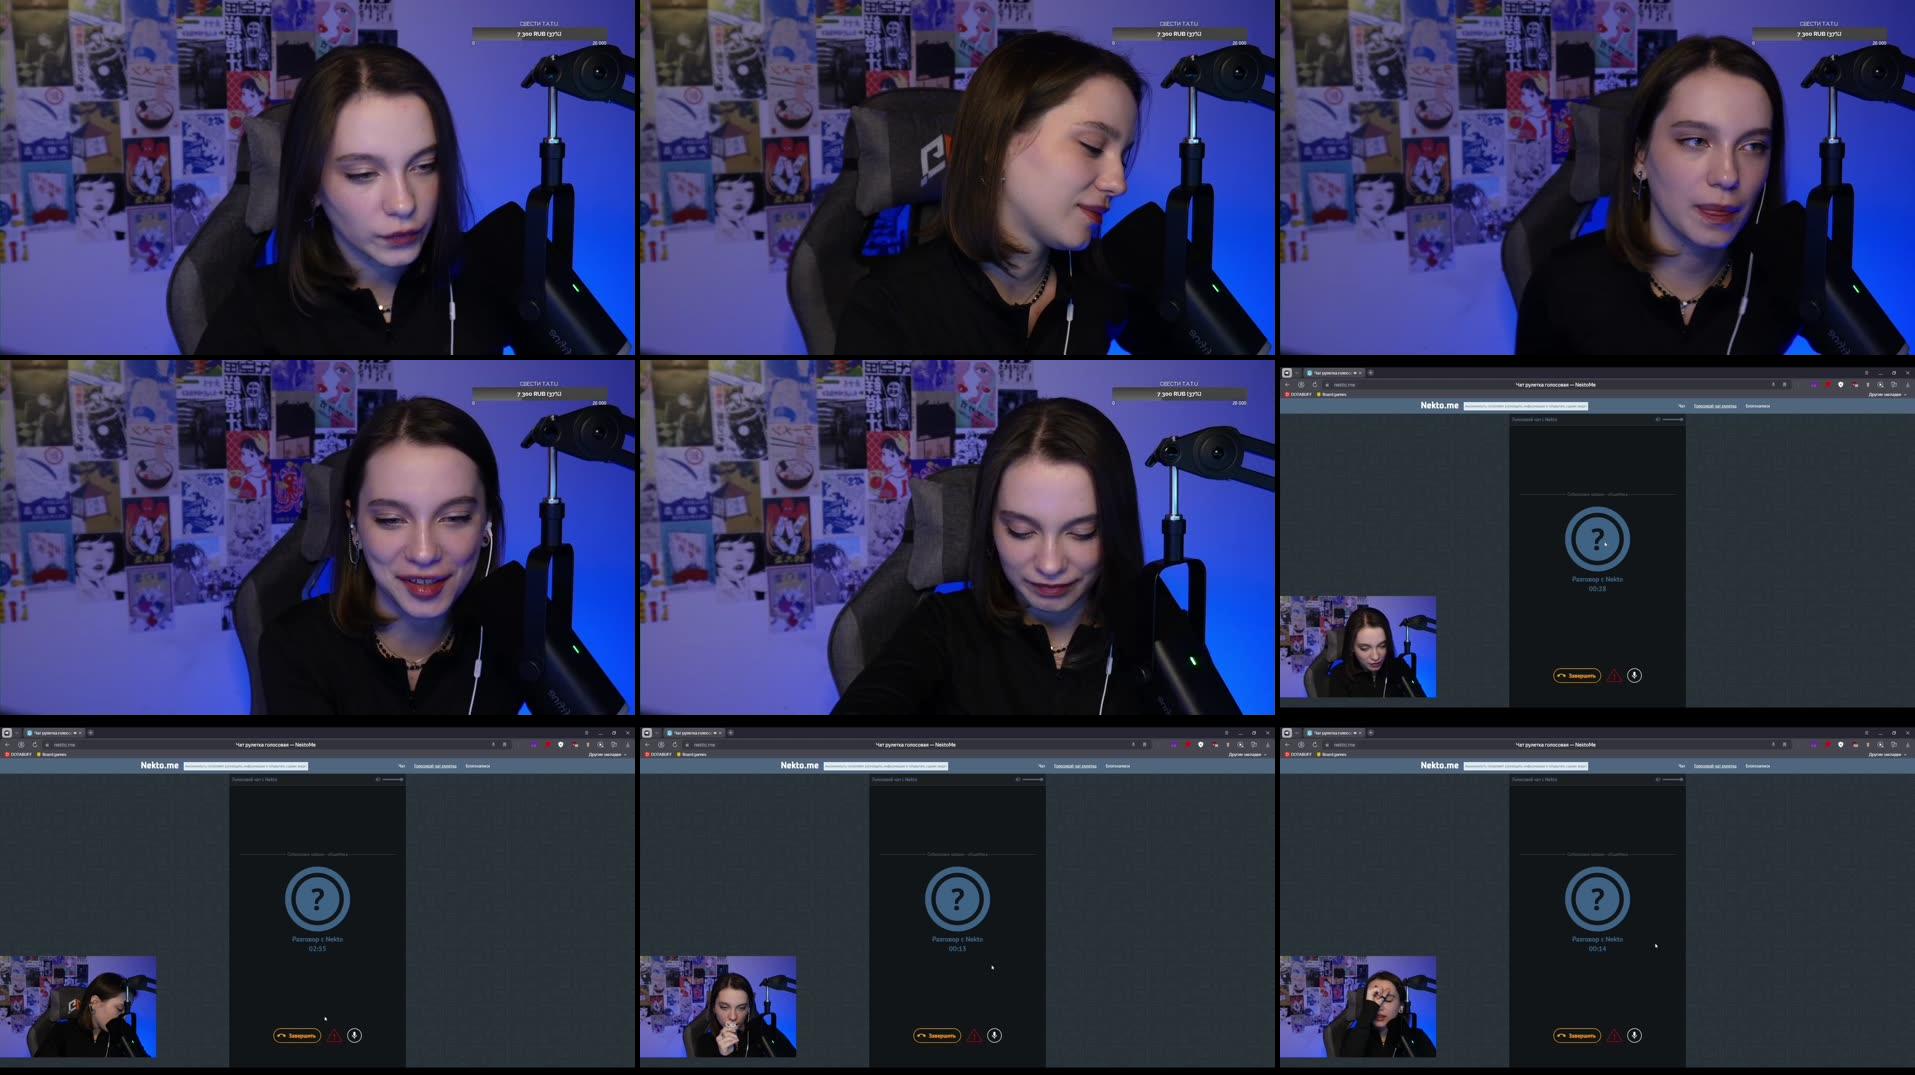Open 'Блогозаписи' nav link in the 00:28 browser frame

coord(1758,406)
